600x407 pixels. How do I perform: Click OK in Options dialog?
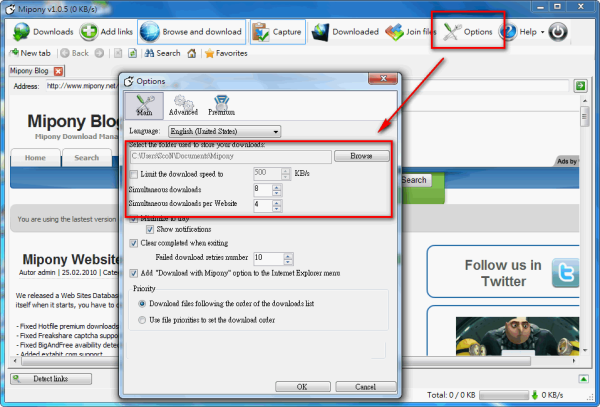pyautogui.click(x=302, y=387)
